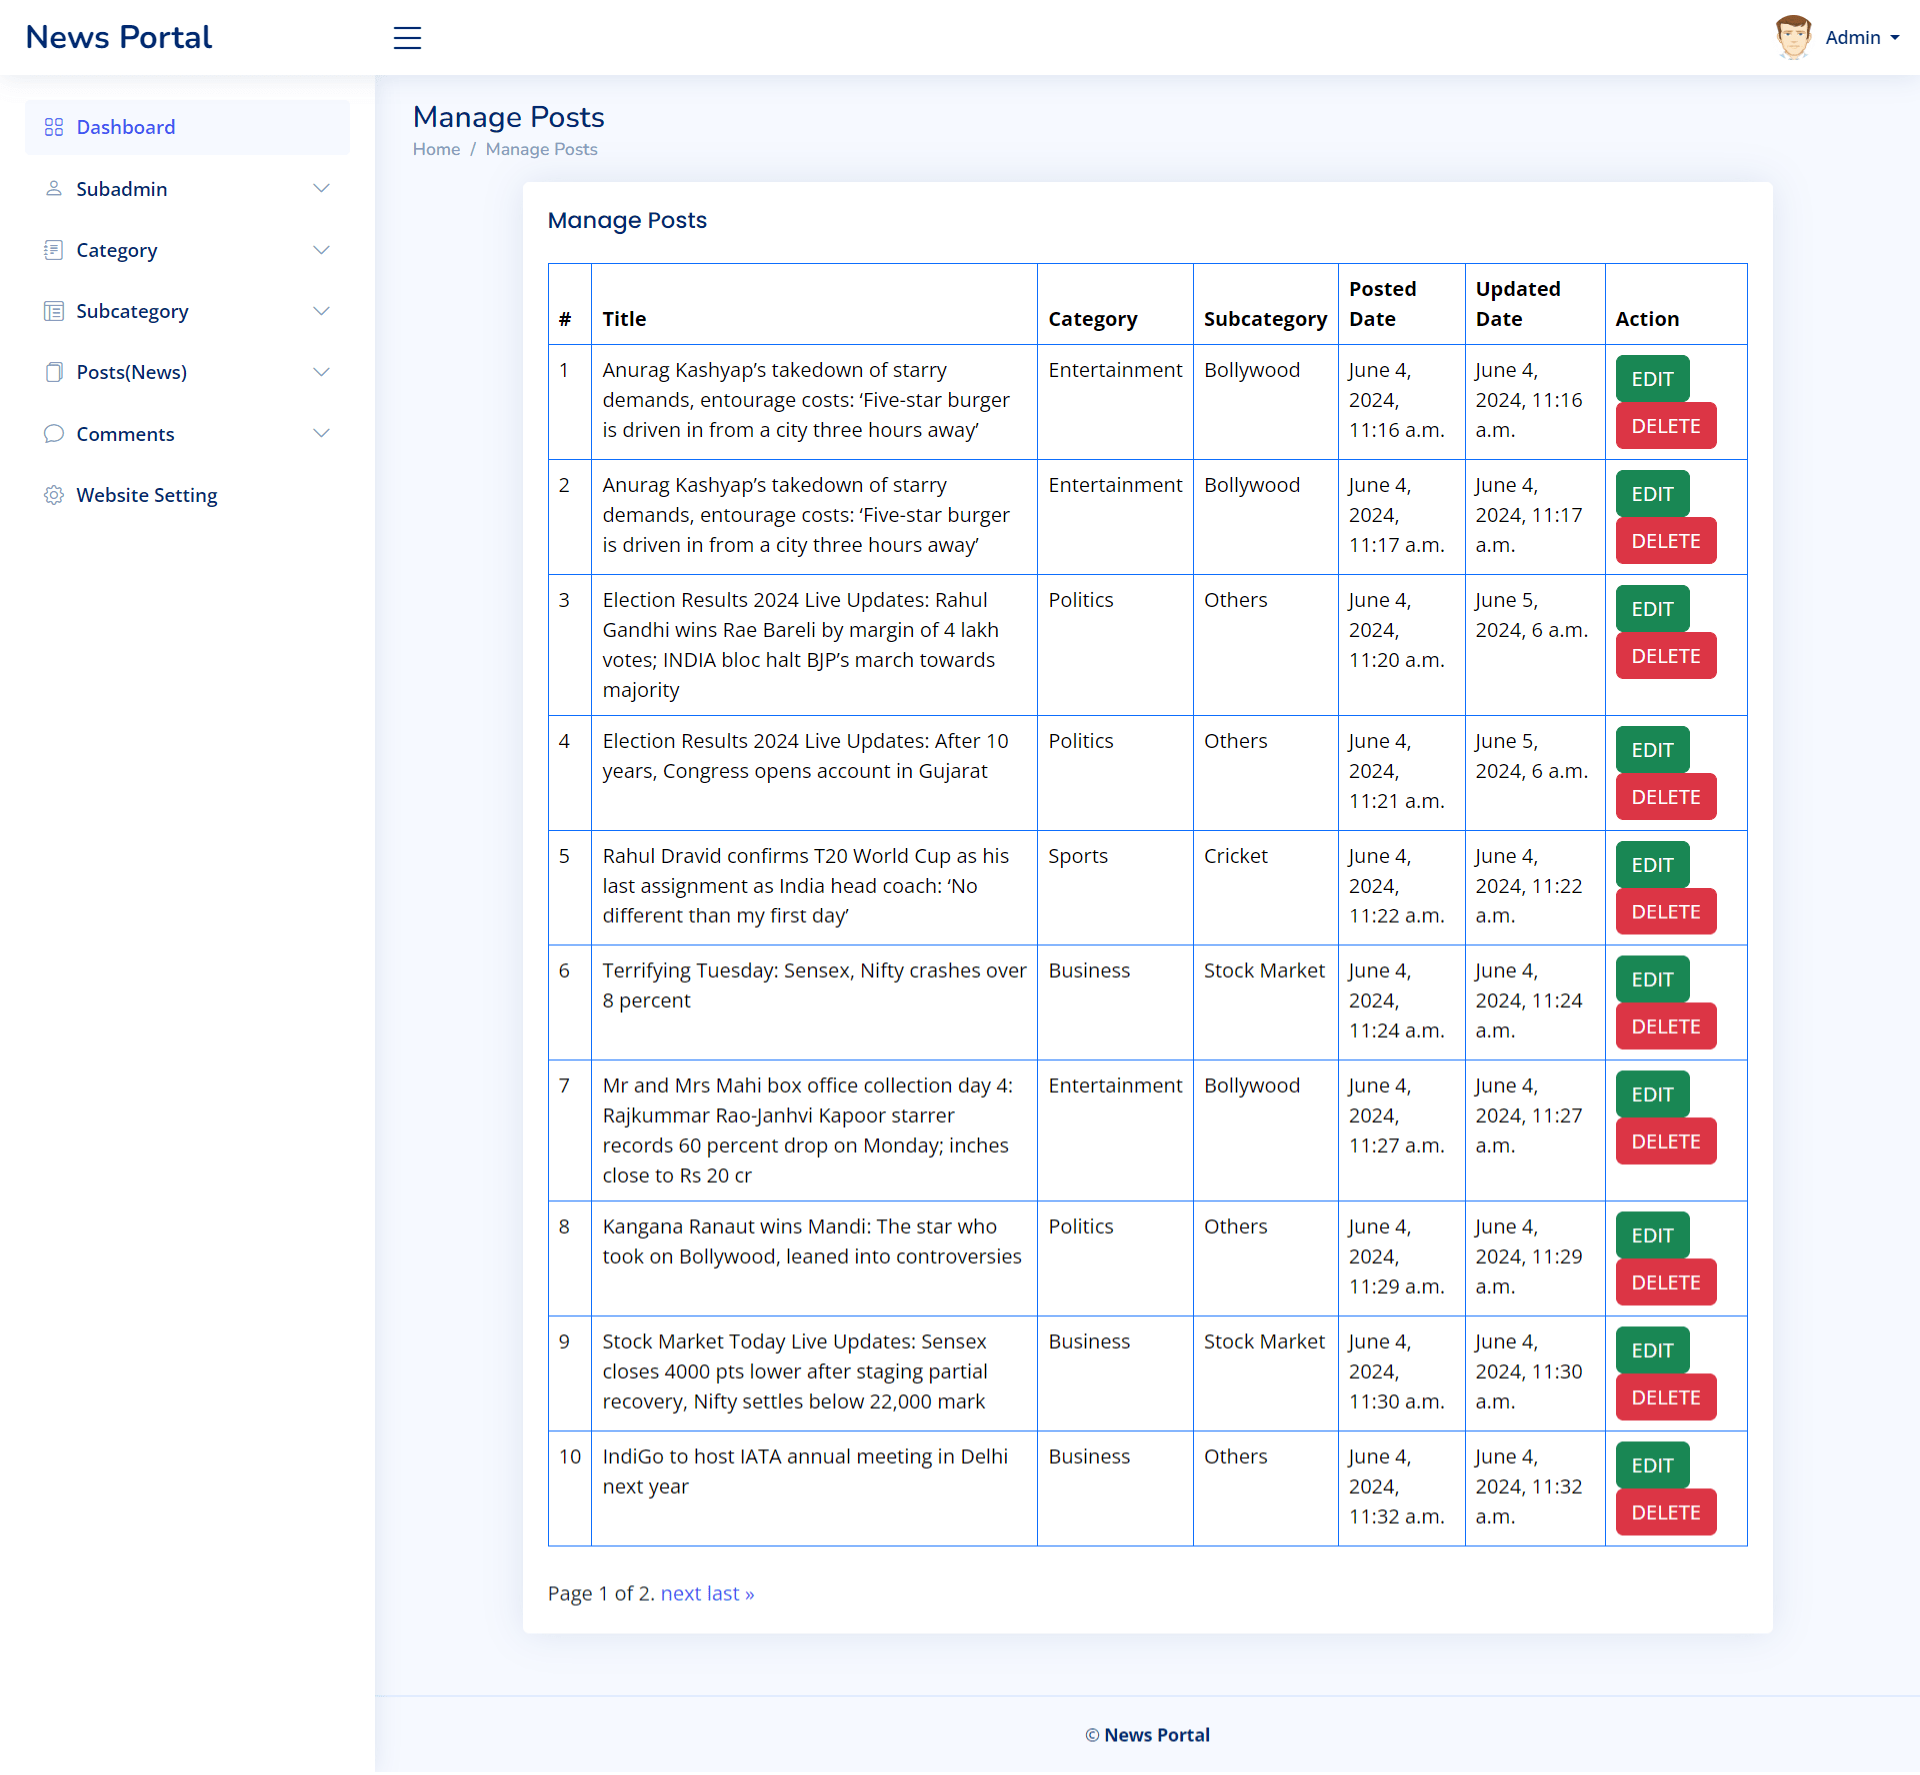The height and width of the screenshot is (1775, 1920).
Task: Click the News Portal logo
Action: click(118, 37)
